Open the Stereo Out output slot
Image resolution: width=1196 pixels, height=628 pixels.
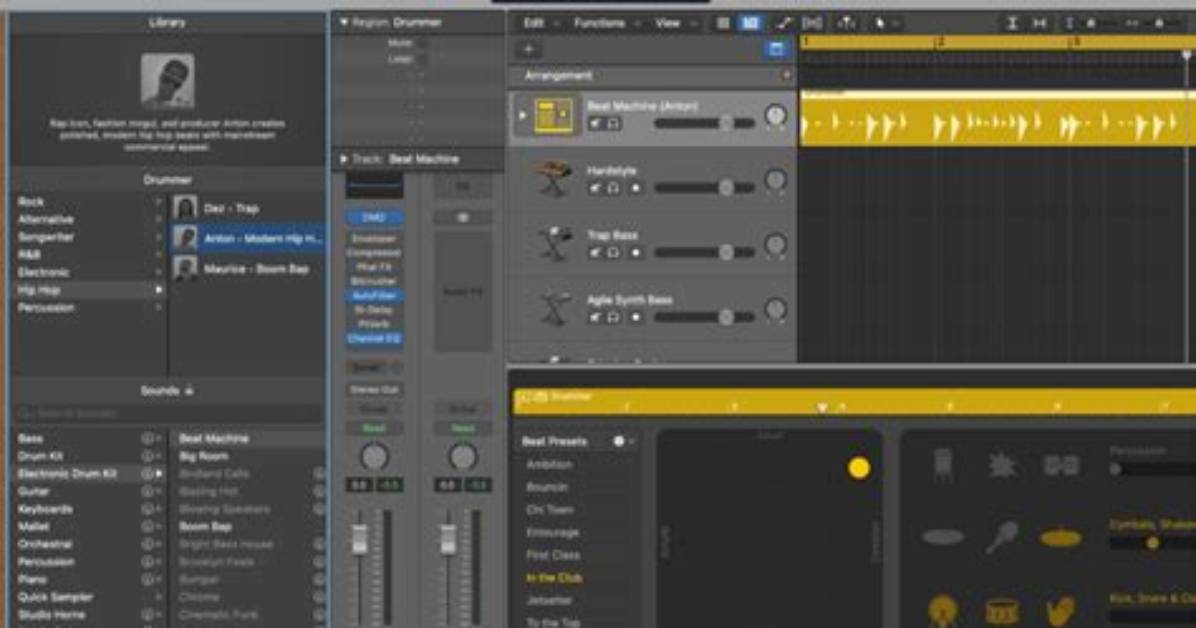coord(374,390)
